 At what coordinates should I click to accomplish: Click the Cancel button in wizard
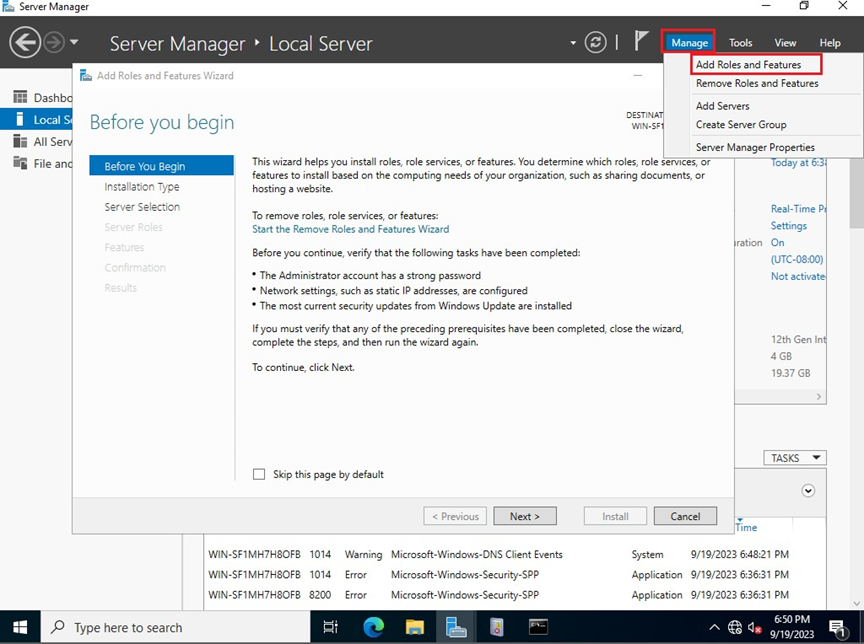685,516
